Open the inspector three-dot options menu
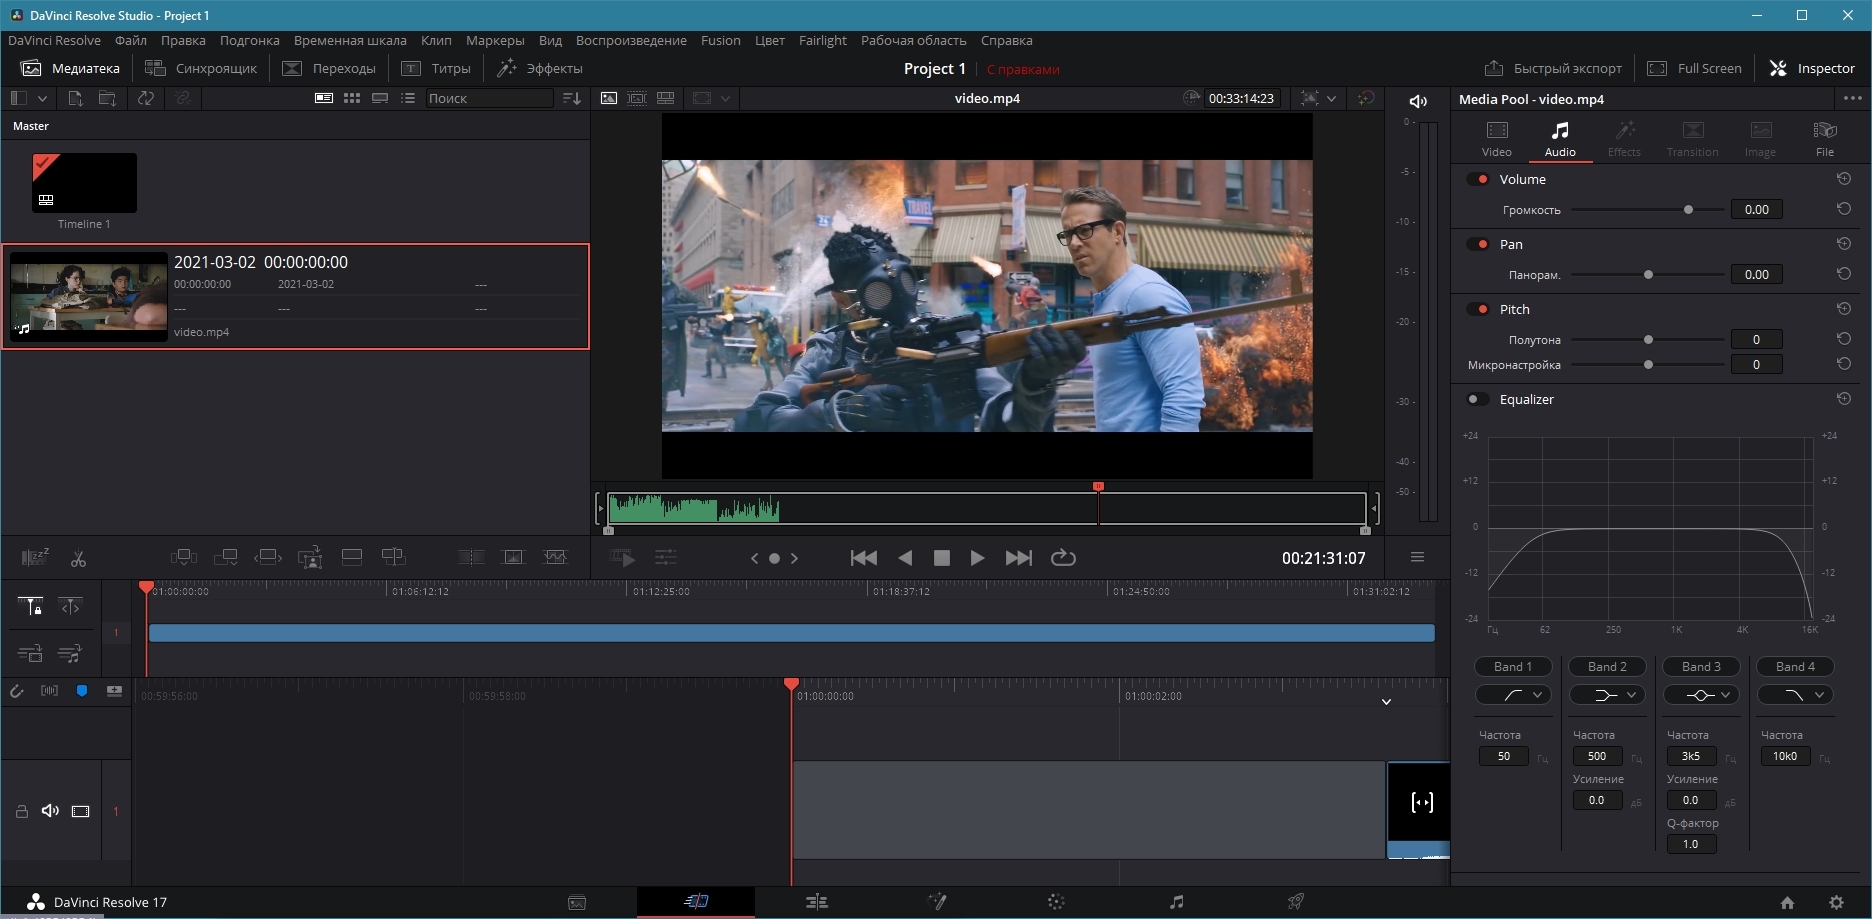Screen dimensions: 1872x919 coord(1852,98)
